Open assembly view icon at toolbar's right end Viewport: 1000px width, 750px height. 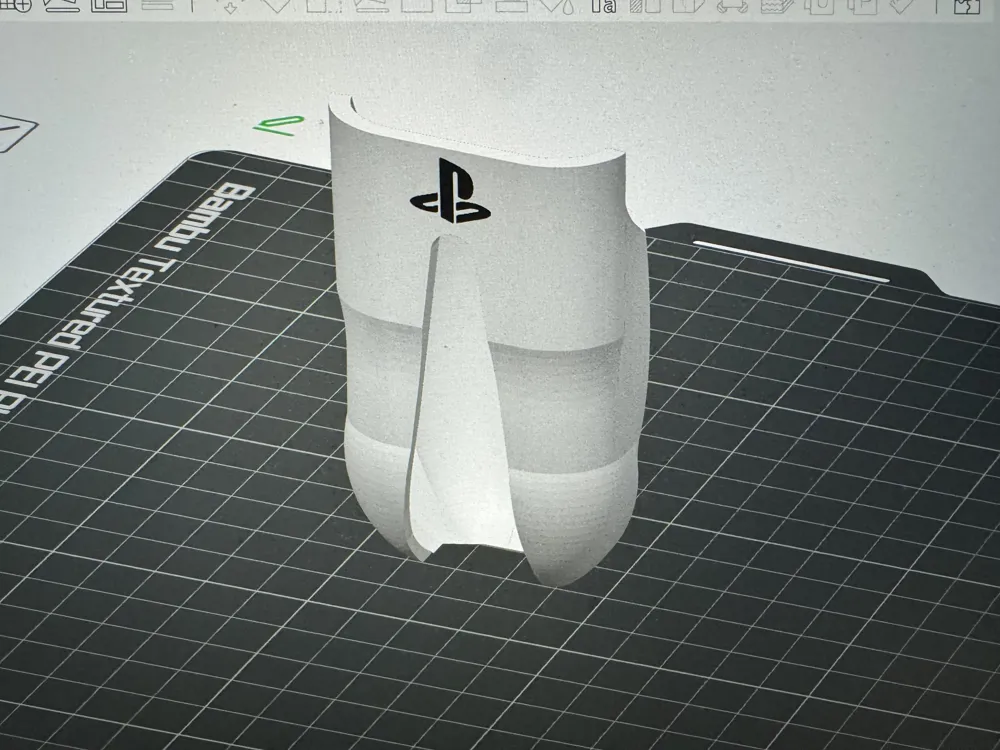[966, 6]
